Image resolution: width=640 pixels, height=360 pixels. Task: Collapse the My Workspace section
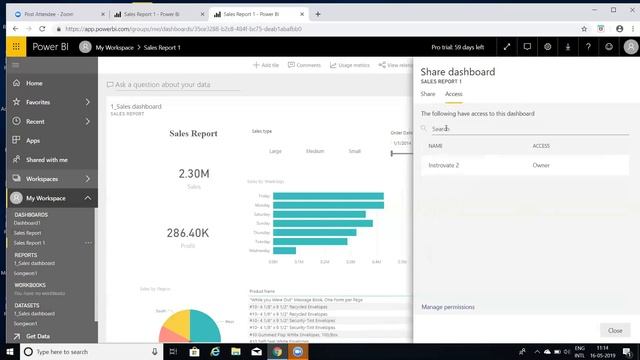click(88, 198)
